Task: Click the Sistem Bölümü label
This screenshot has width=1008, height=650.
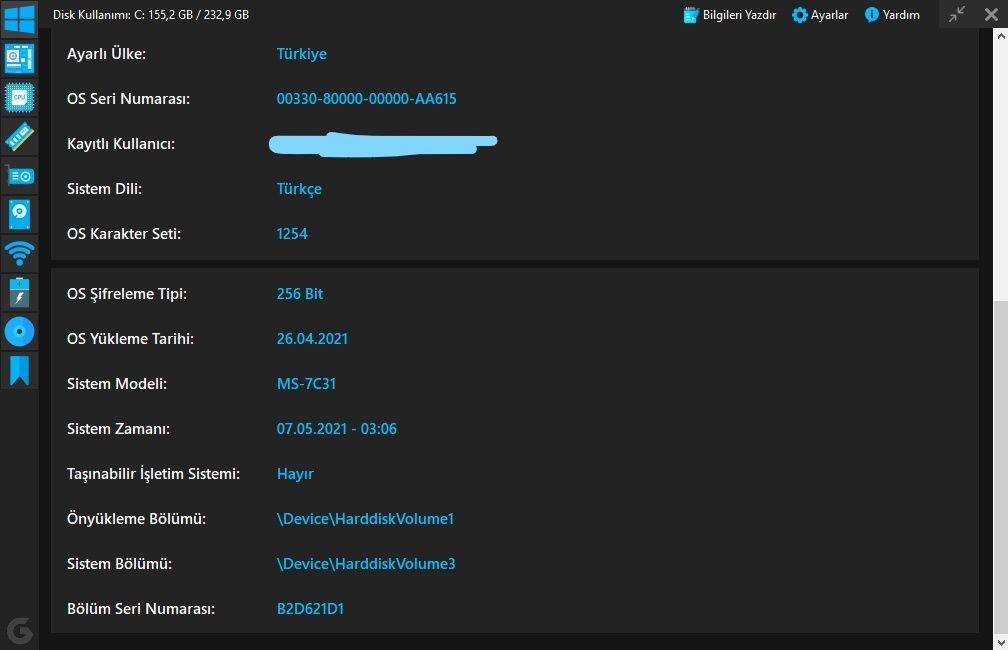Action: (120, 564)
